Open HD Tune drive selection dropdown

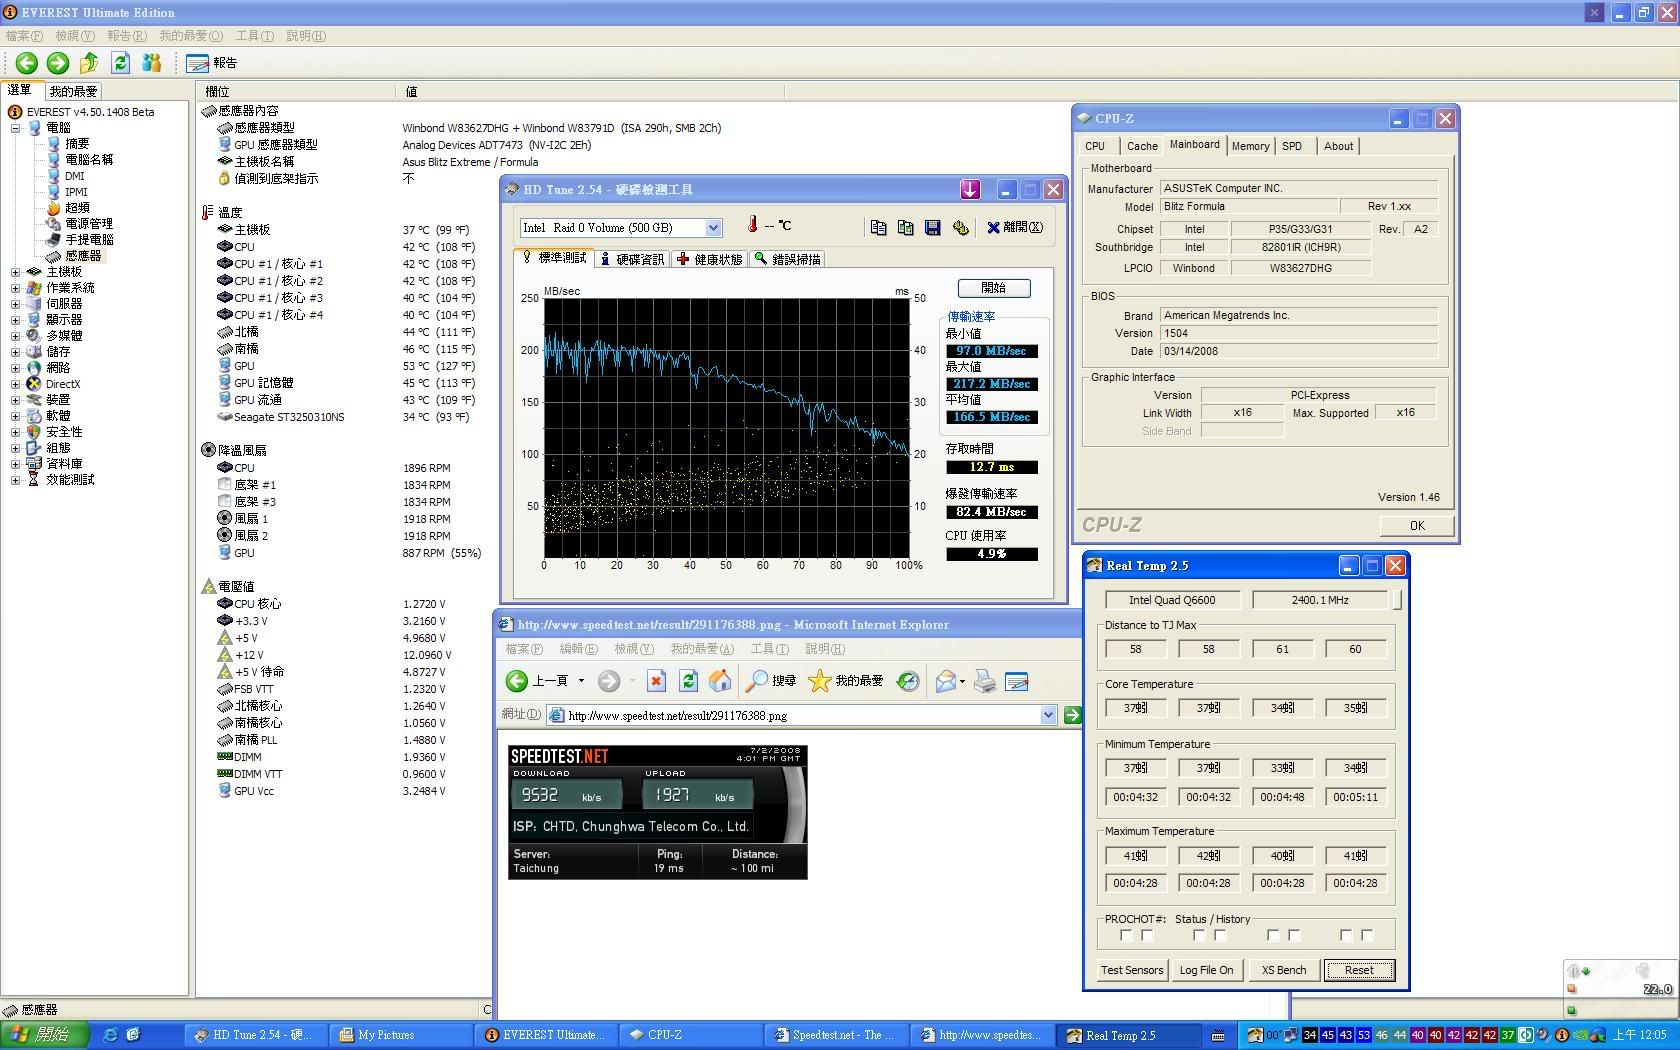pyautogui.click(x=713, y=228)
